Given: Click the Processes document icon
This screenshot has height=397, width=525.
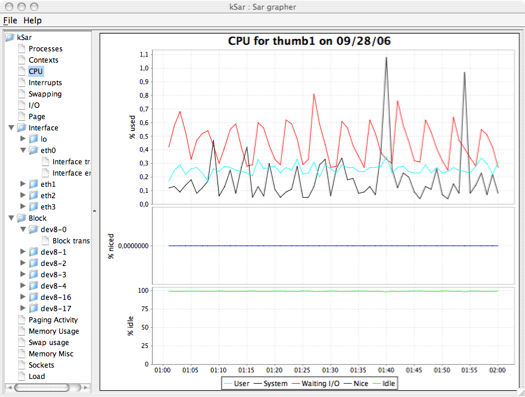Looking at the screenshot, I should tap(22, 49).
